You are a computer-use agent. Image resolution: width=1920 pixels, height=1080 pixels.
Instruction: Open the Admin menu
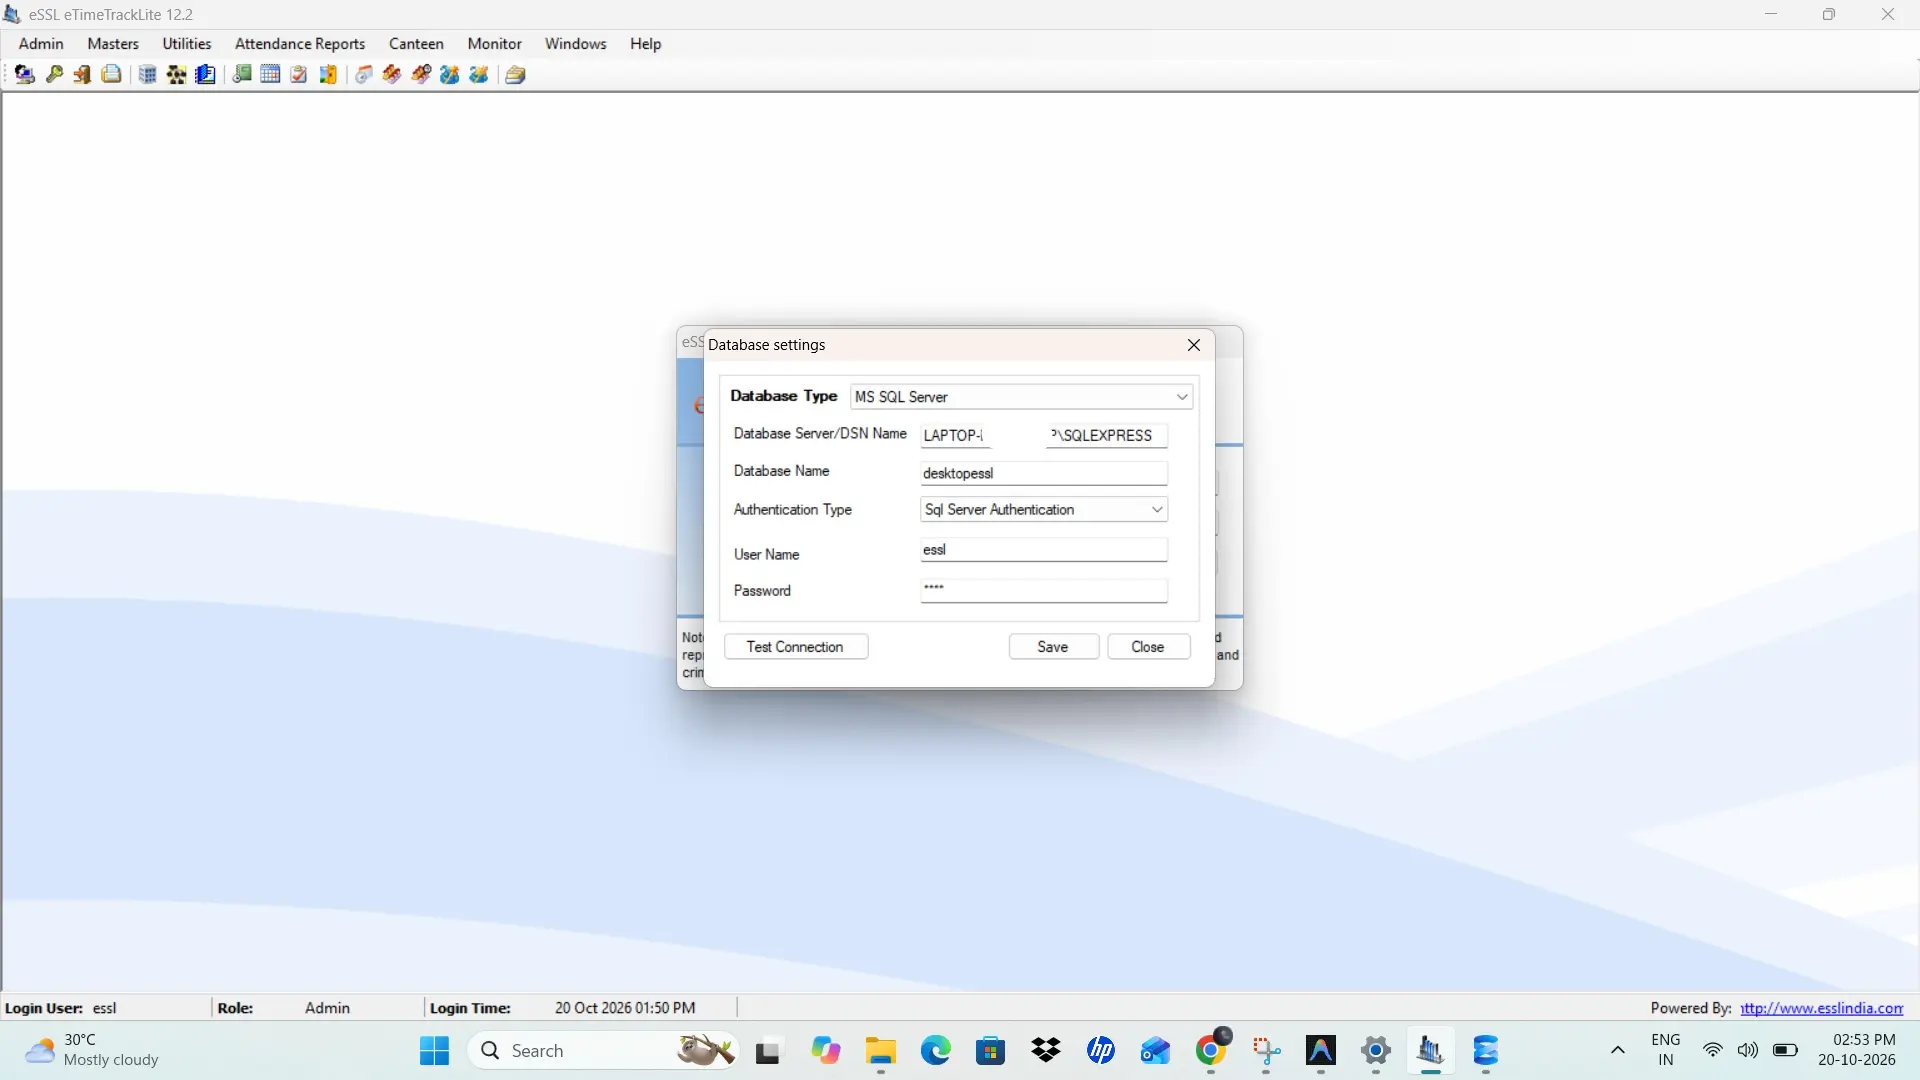click(x=41, y=44)
